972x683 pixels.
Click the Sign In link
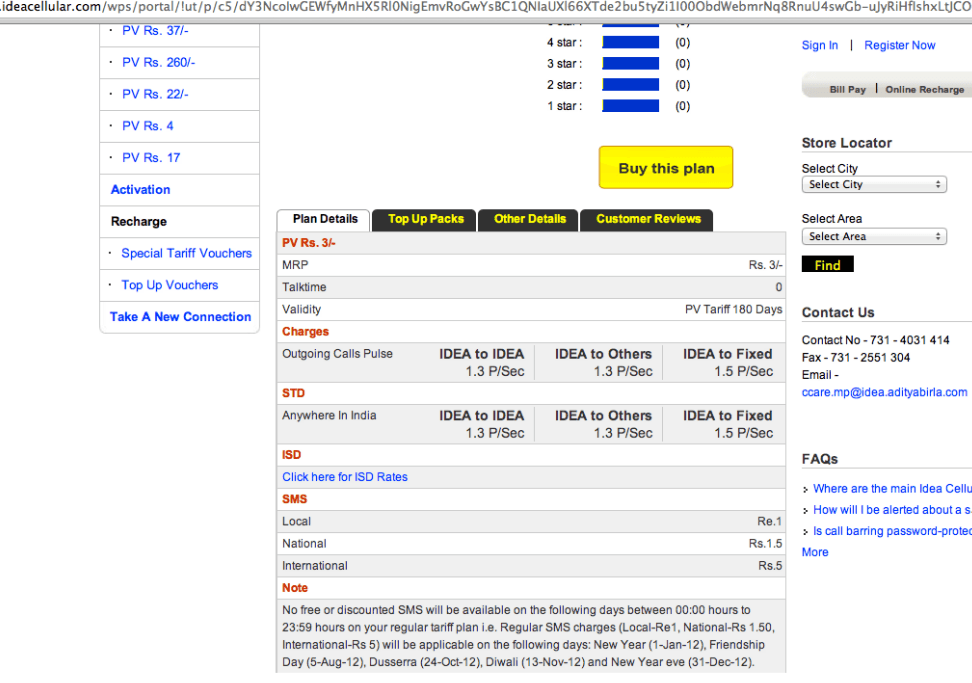coord(820,45)
